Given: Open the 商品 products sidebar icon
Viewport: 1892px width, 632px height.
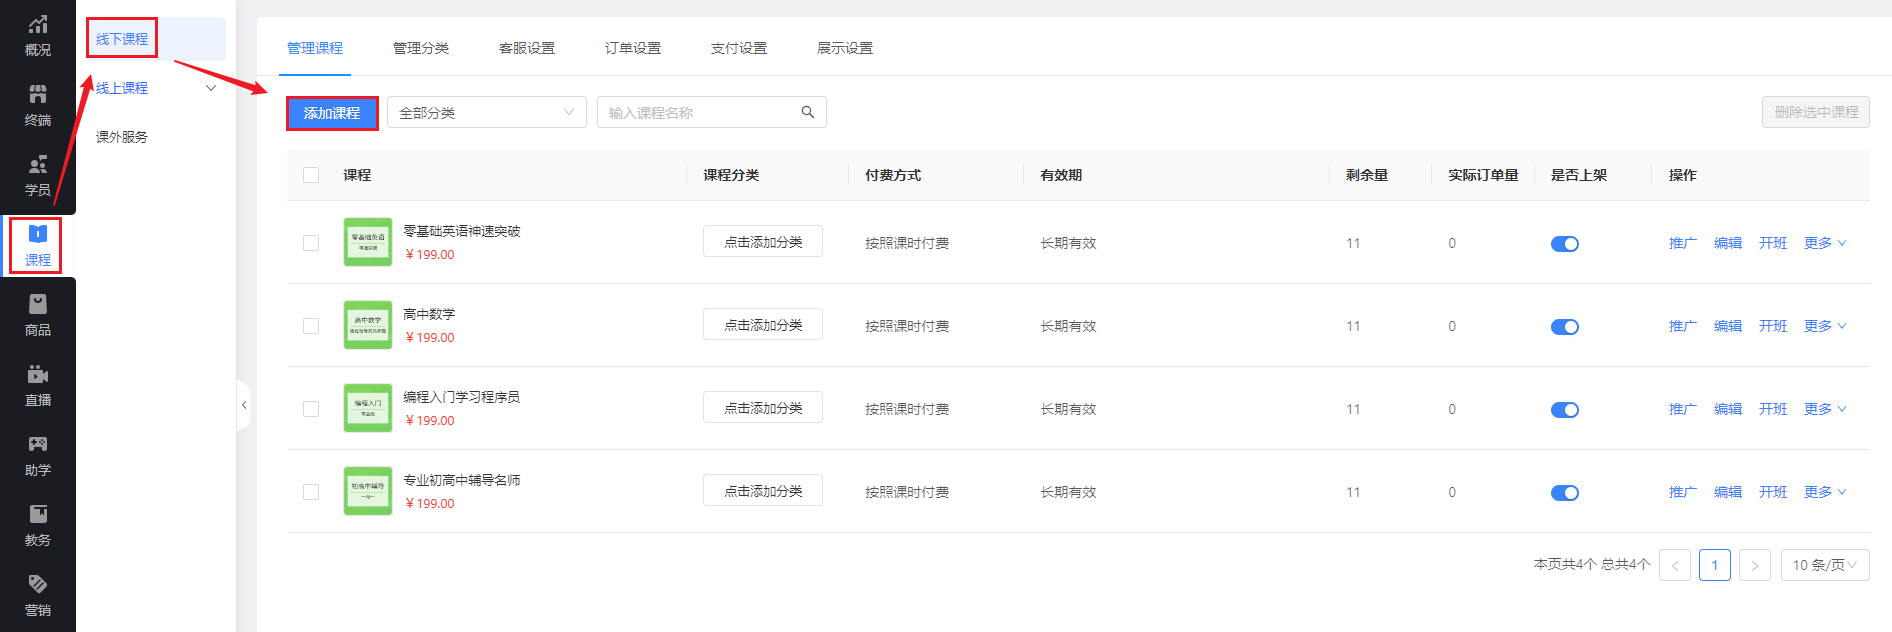Looking at the screenshot, I should coord(37,315).
